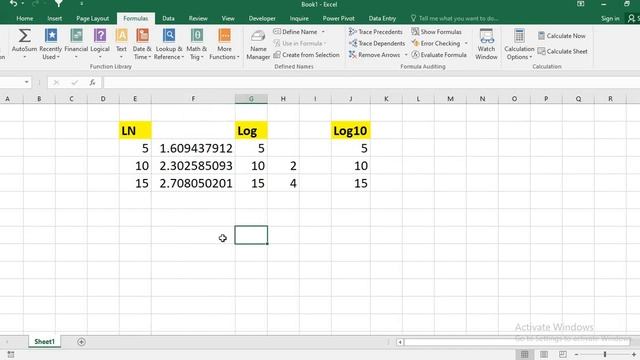Select cell containing 2.708050201
Image resolution: width=640 pixels, height=360 pixels.
pyautogui.click(x=193, y=183)
